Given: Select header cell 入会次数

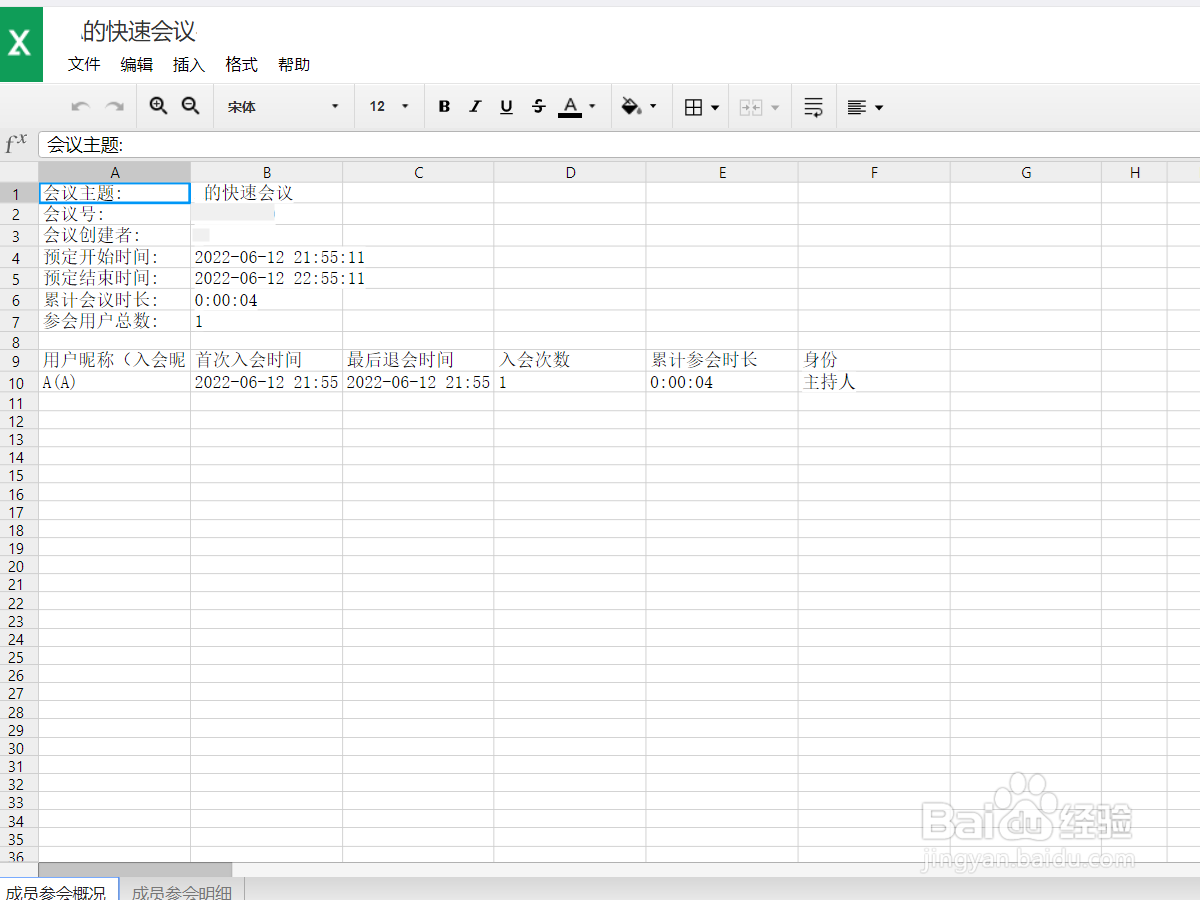Looking at the screenshot, I should click(570, 360).
